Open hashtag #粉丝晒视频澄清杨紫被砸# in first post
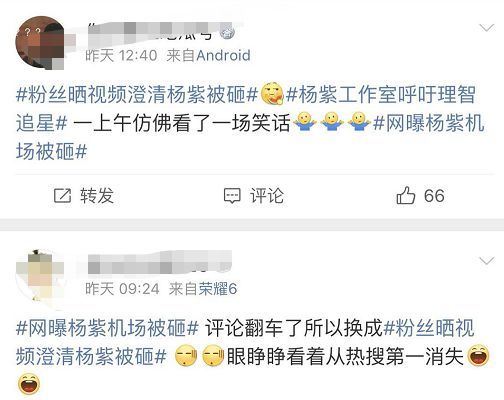The height and width of the screenshot is (400, 504). pyautogui.click(x=137, y=95)
